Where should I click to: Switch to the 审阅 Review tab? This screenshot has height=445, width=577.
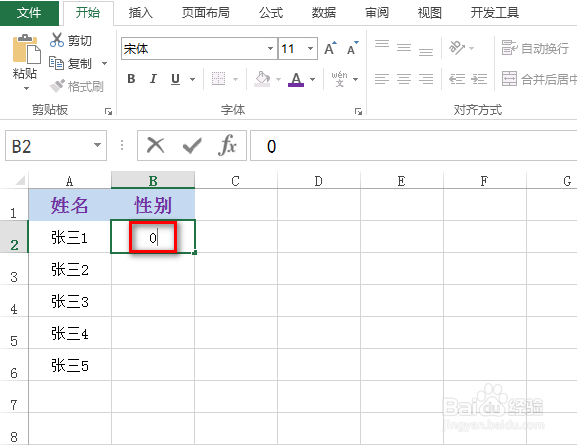pyautogui.click(x=377, y=13)
